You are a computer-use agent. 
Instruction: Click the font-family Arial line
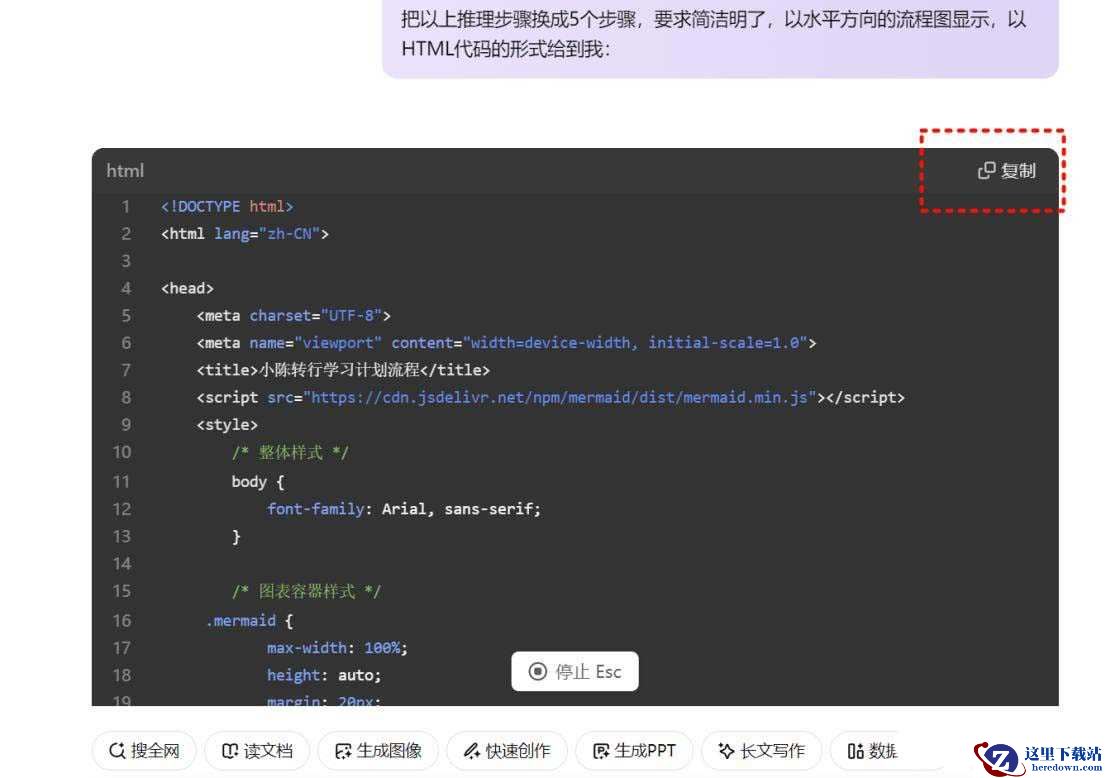point(403,509)
